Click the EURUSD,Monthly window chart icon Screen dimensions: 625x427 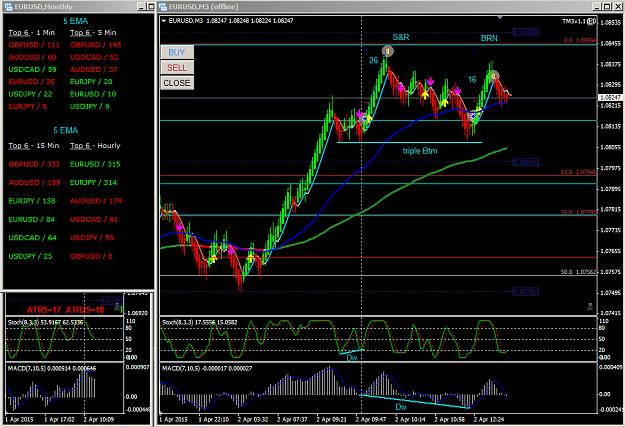click(x=8, y=6)
